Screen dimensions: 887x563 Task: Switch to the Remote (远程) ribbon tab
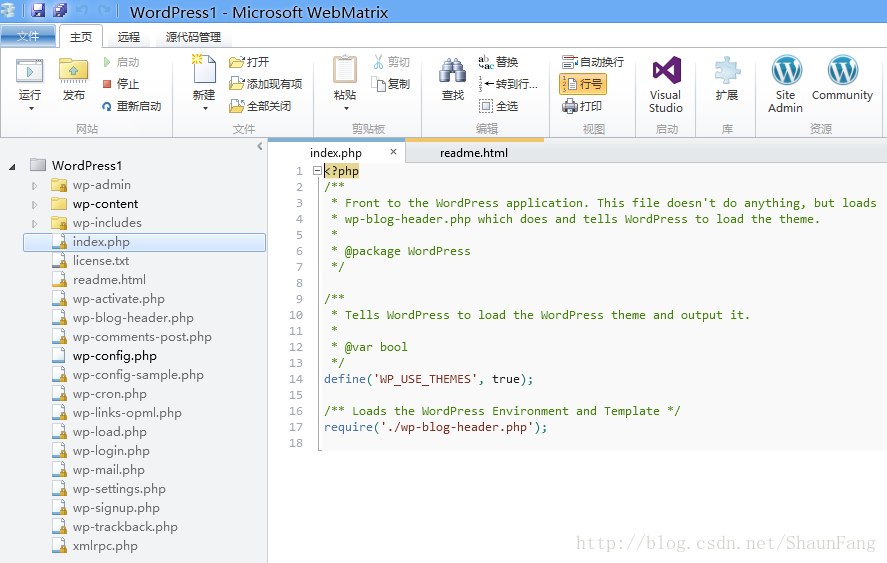tap(128, 37)
